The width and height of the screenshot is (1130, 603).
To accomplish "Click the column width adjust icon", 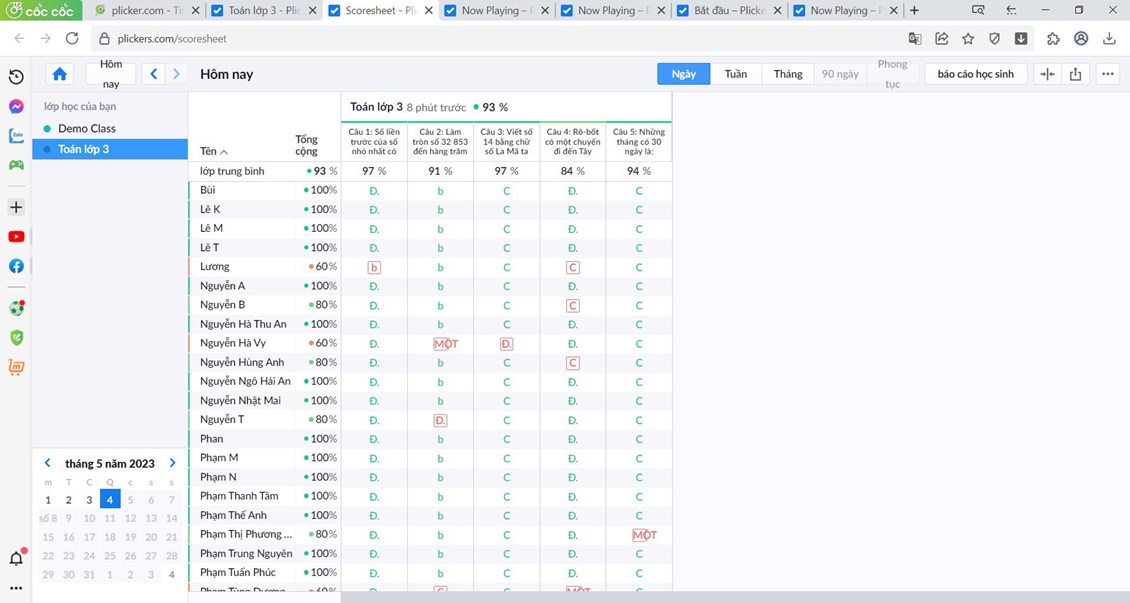I will coord(1047,74).
